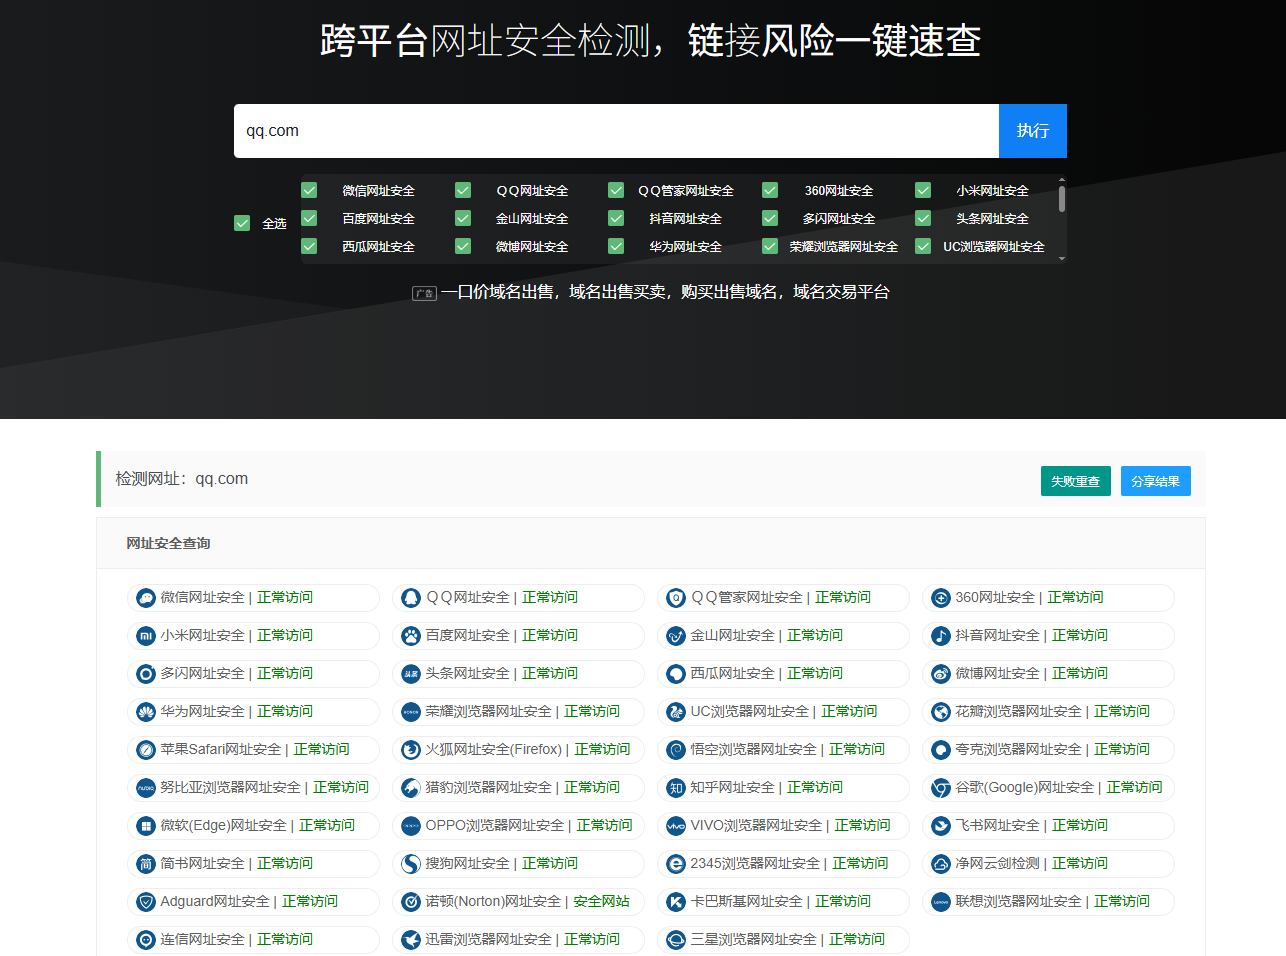The width and height of the screenshot is (1286, 956).
Task: Toggle the UC浏览器网址安全 checkbox
Action: coord(923,246)
